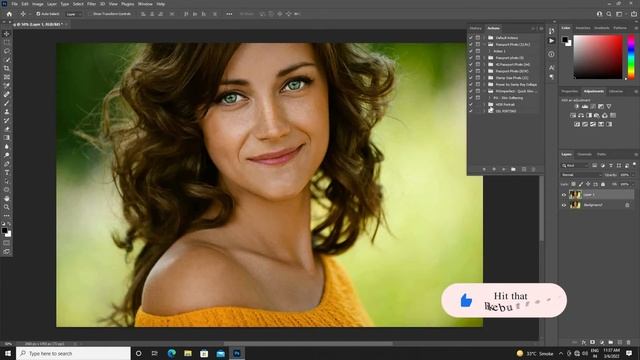The width and height of the screenshot is (640, 360).
Task: Select the Pen tool
Action: pyautogui.click(x=7, y=164)
